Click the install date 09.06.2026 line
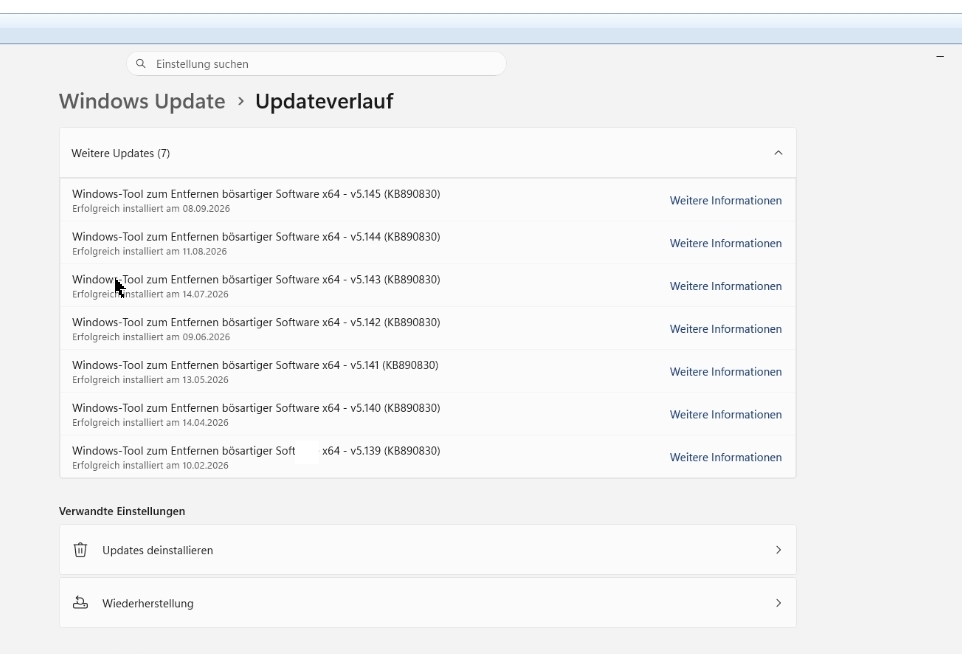Viewport: 962px width, 654px height. (151, 337)
